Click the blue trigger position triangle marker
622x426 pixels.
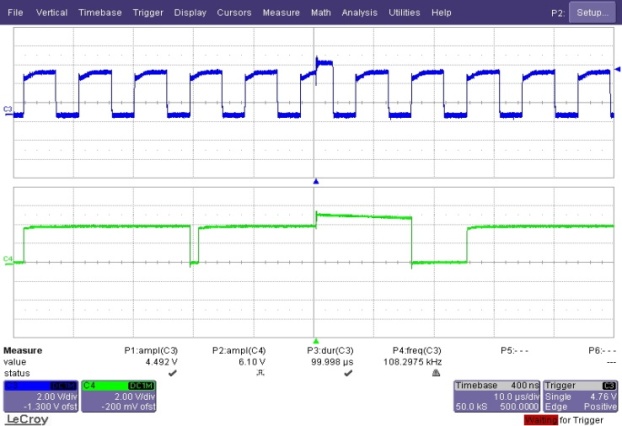[316, 182]
